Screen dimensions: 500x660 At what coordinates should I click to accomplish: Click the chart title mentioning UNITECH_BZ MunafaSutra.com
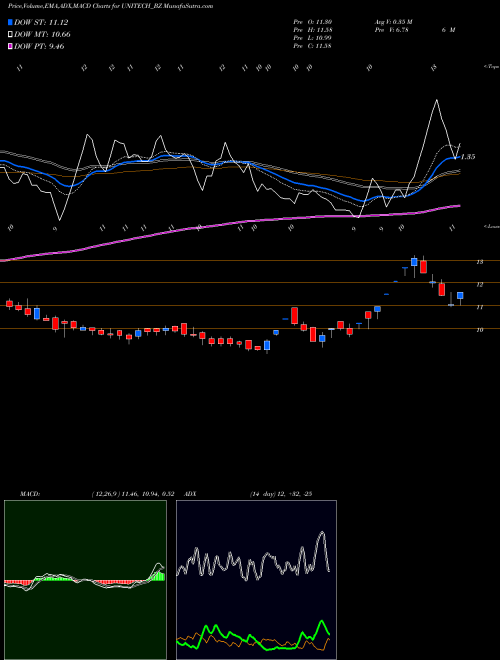point(110,6)
